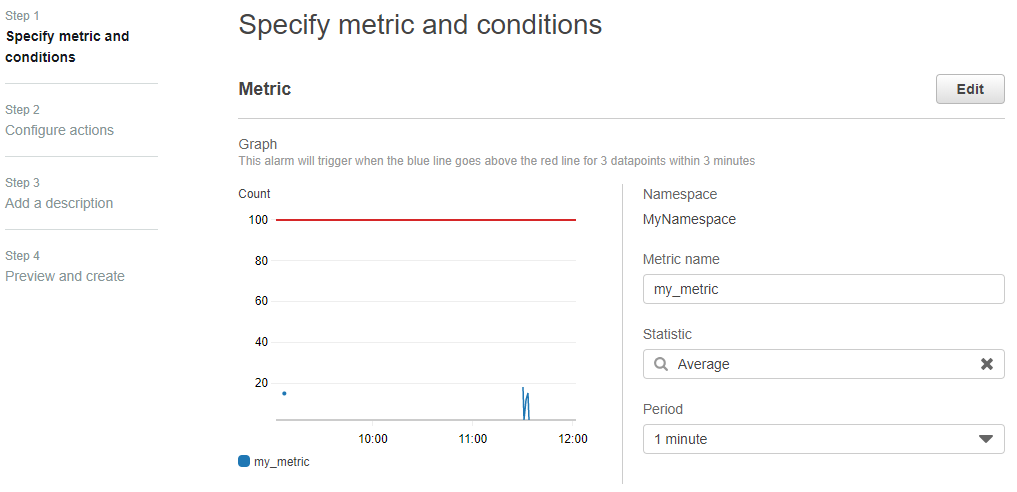Click the isolated blue datapoint at graph start
1017x492 pixels.
point(284,393)
